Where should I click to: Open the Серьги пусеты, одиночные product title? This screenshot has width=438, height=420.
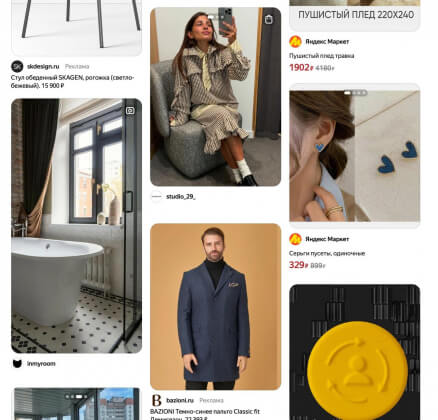tap(327, 253)
